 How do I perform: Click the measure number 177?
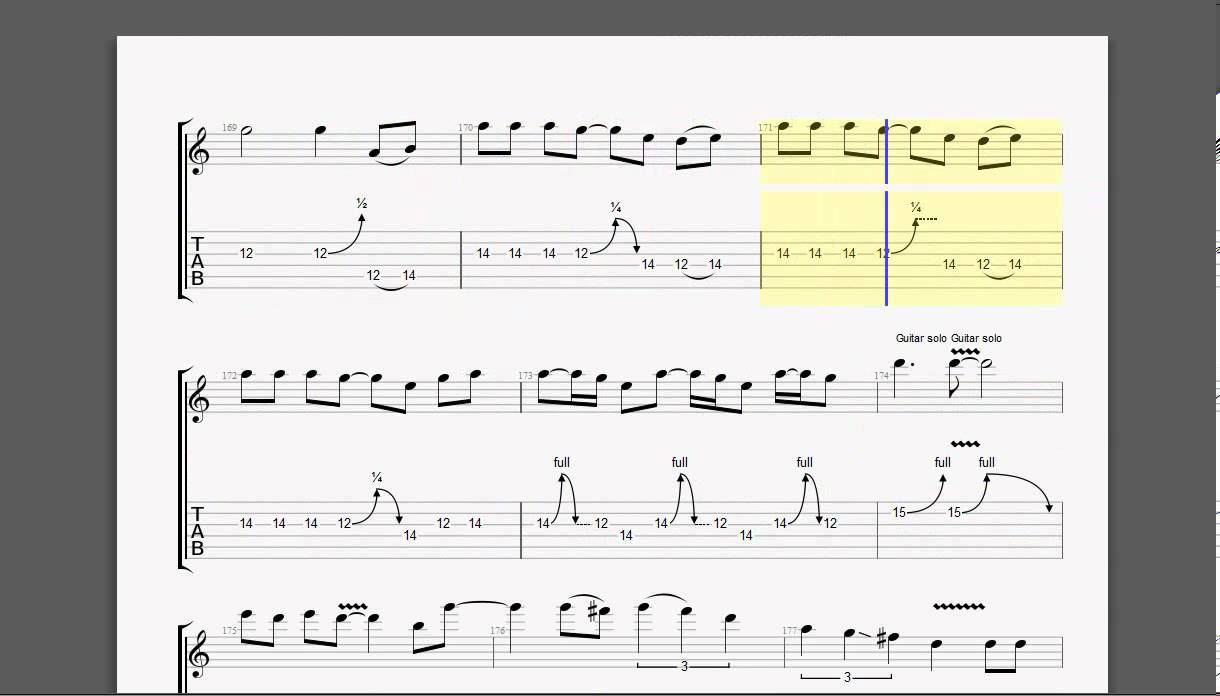tap(790, 631)
